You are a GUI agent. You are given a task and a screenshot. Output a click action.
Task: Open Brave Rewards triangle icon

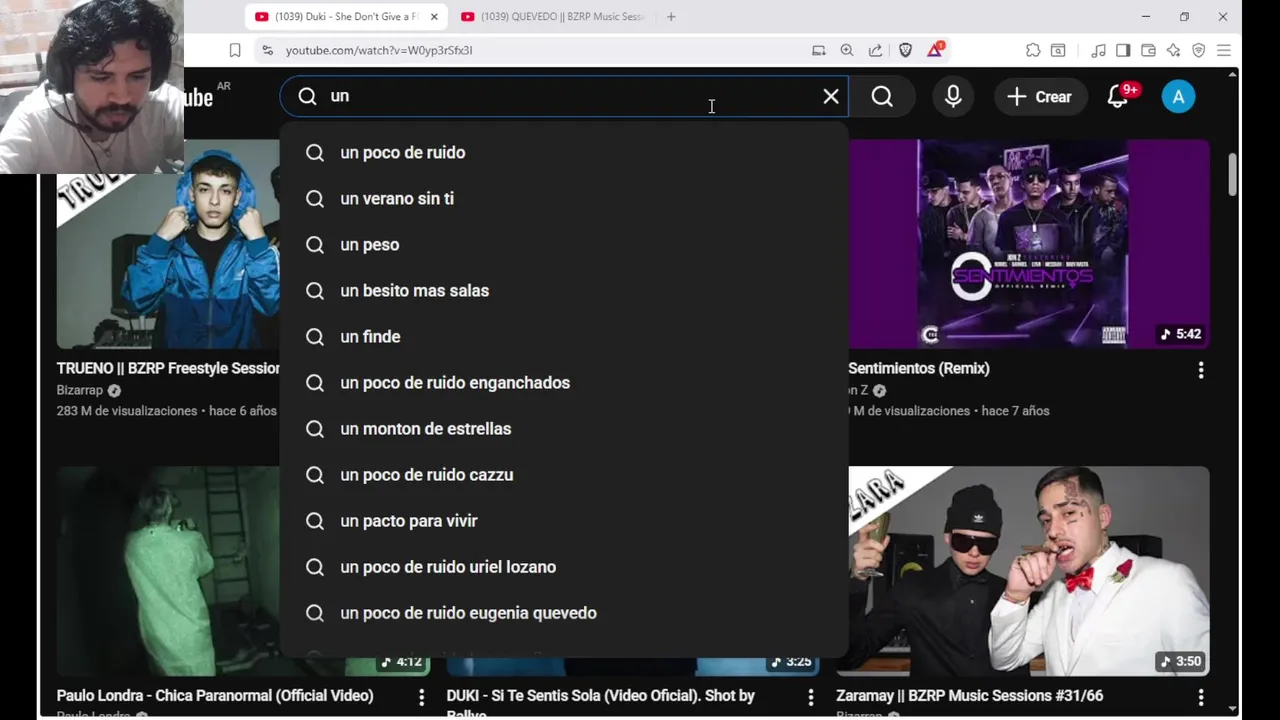click(935, 50)
